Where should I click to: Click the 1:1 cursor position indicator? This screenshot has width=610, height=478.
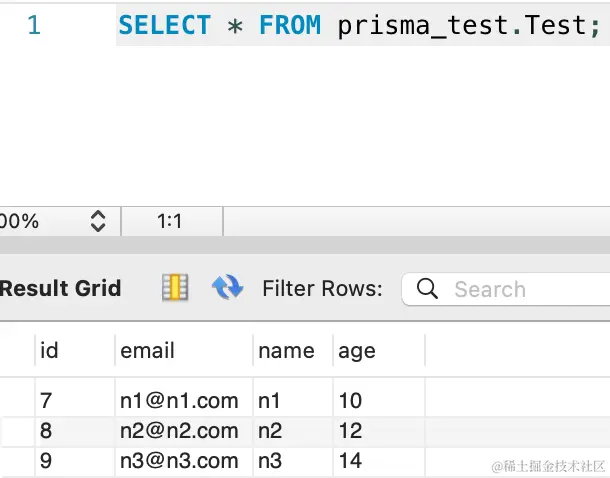point(170,221)
